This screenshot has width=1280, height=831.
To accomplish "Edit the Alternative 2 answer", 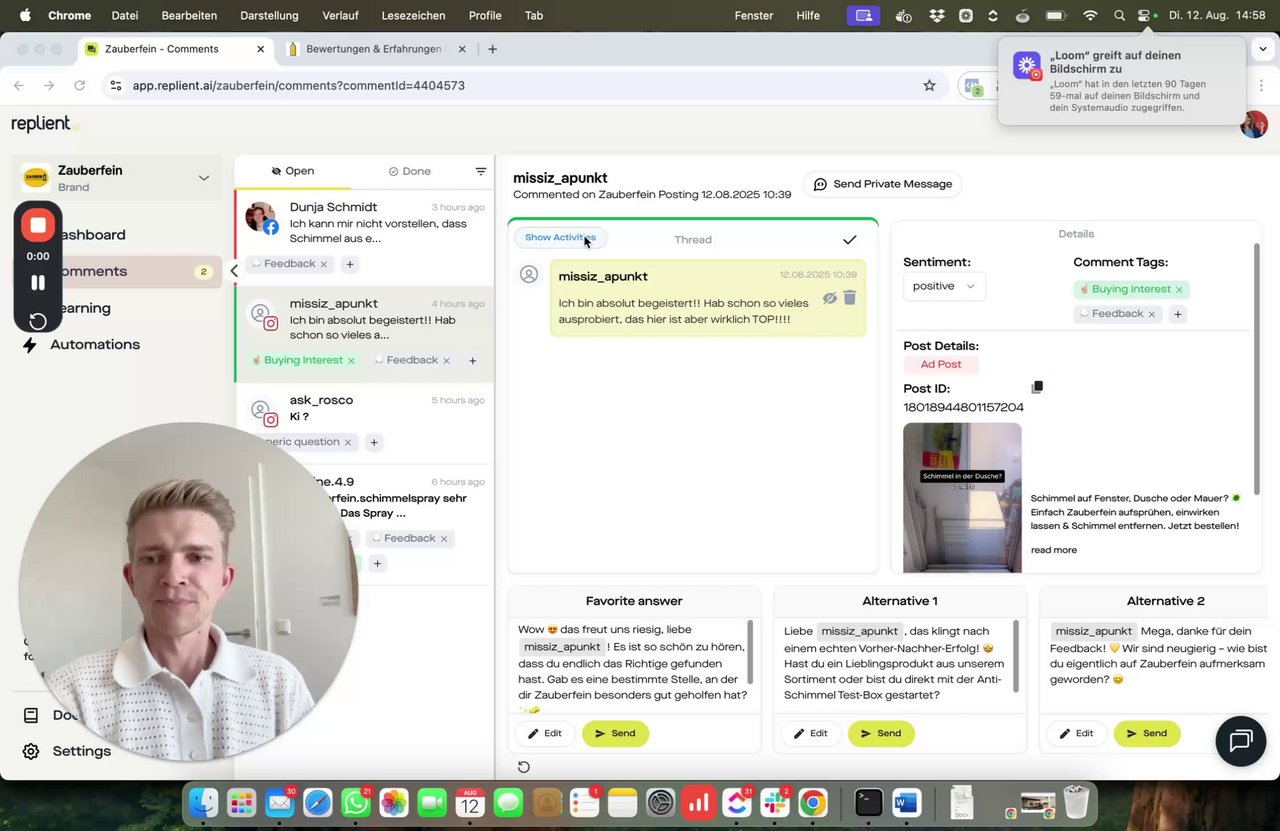I will tap(1077, 733).
